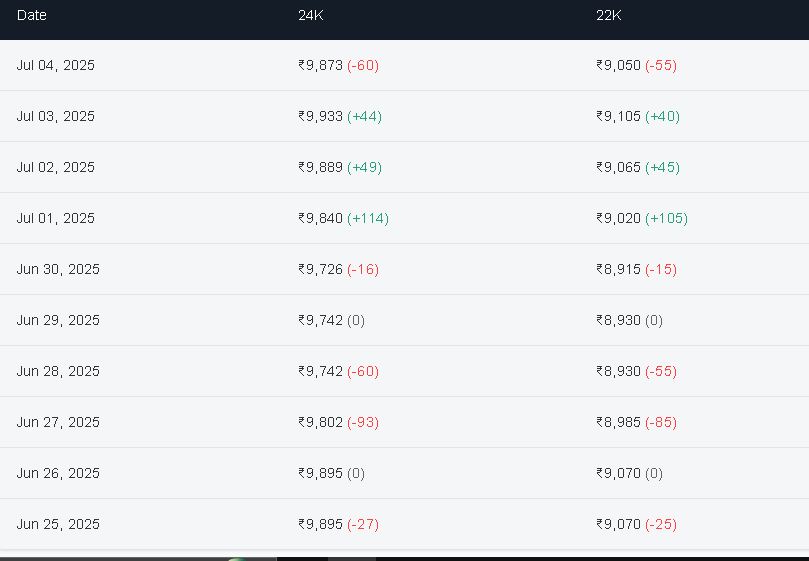
Task: Select the Jul 02, 2025 date
Action: click(x=56, y=167)
